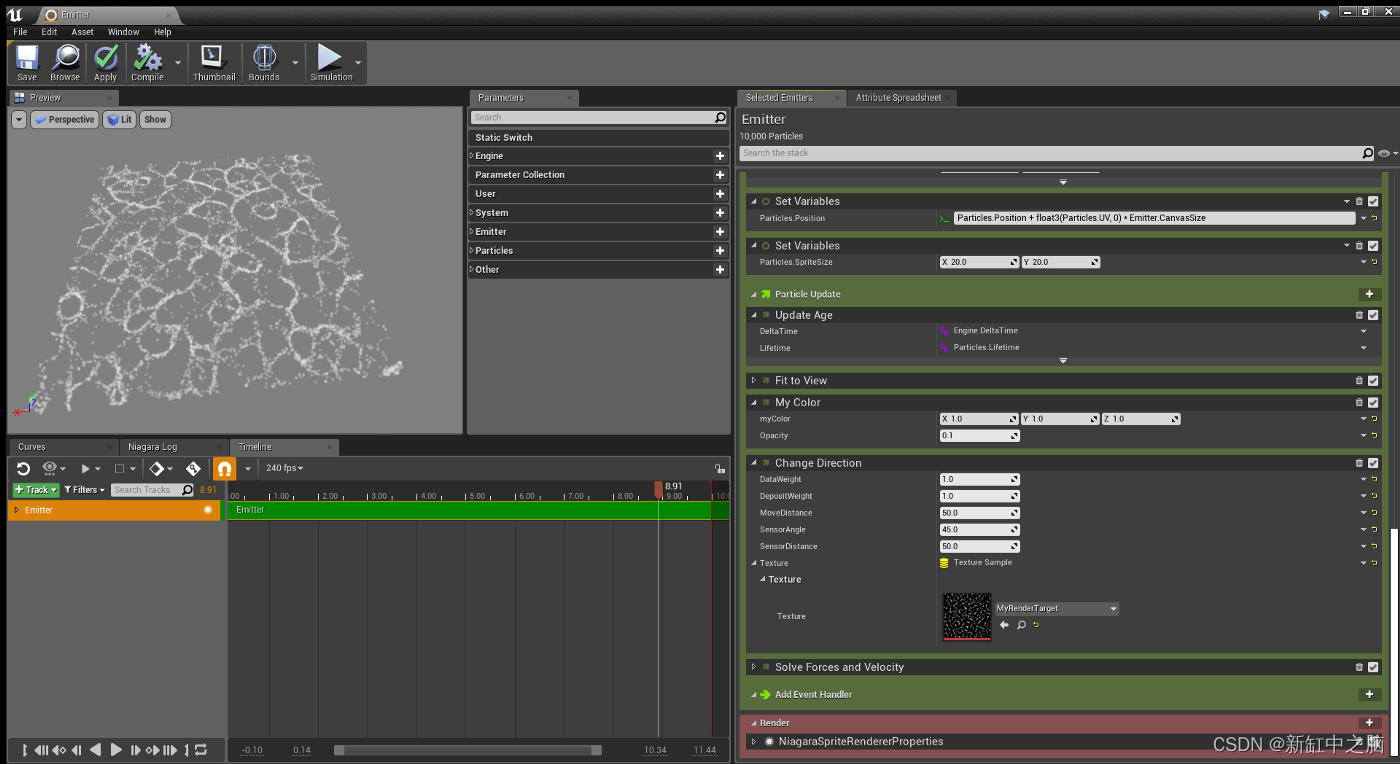This screenshot has width=1400, height=764.
Task: Open the File menu
Action: [20, 32]
